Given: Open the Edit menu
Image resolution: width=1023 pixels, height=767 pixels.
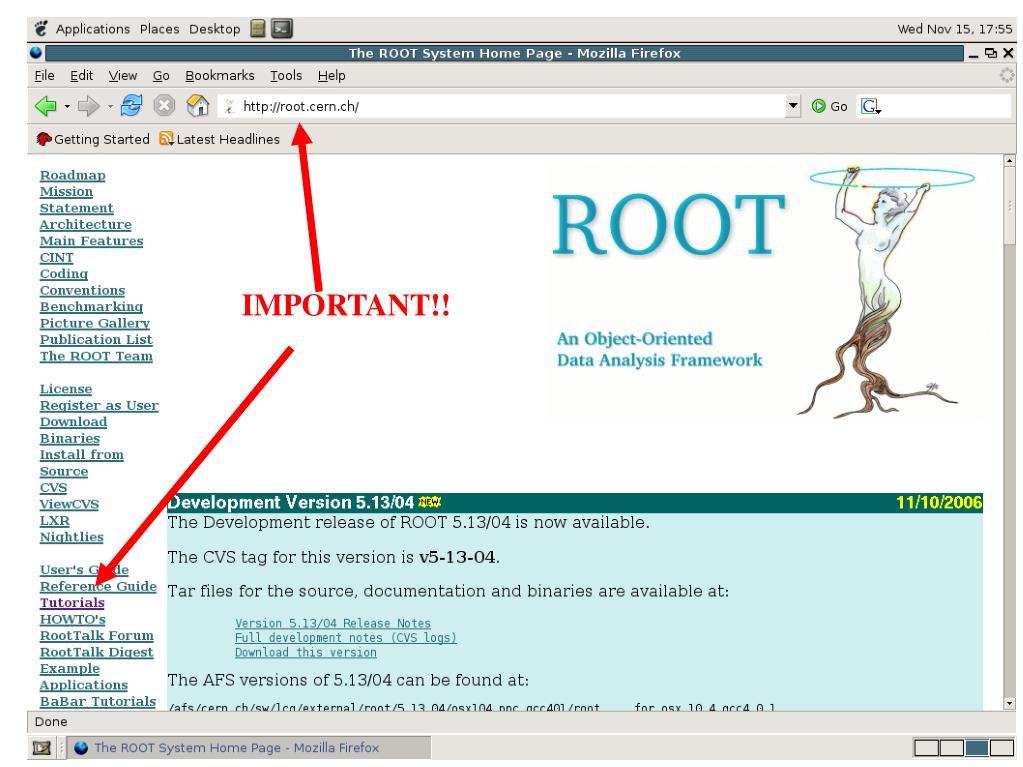Looking at the screenshot, I should point(82,76).
